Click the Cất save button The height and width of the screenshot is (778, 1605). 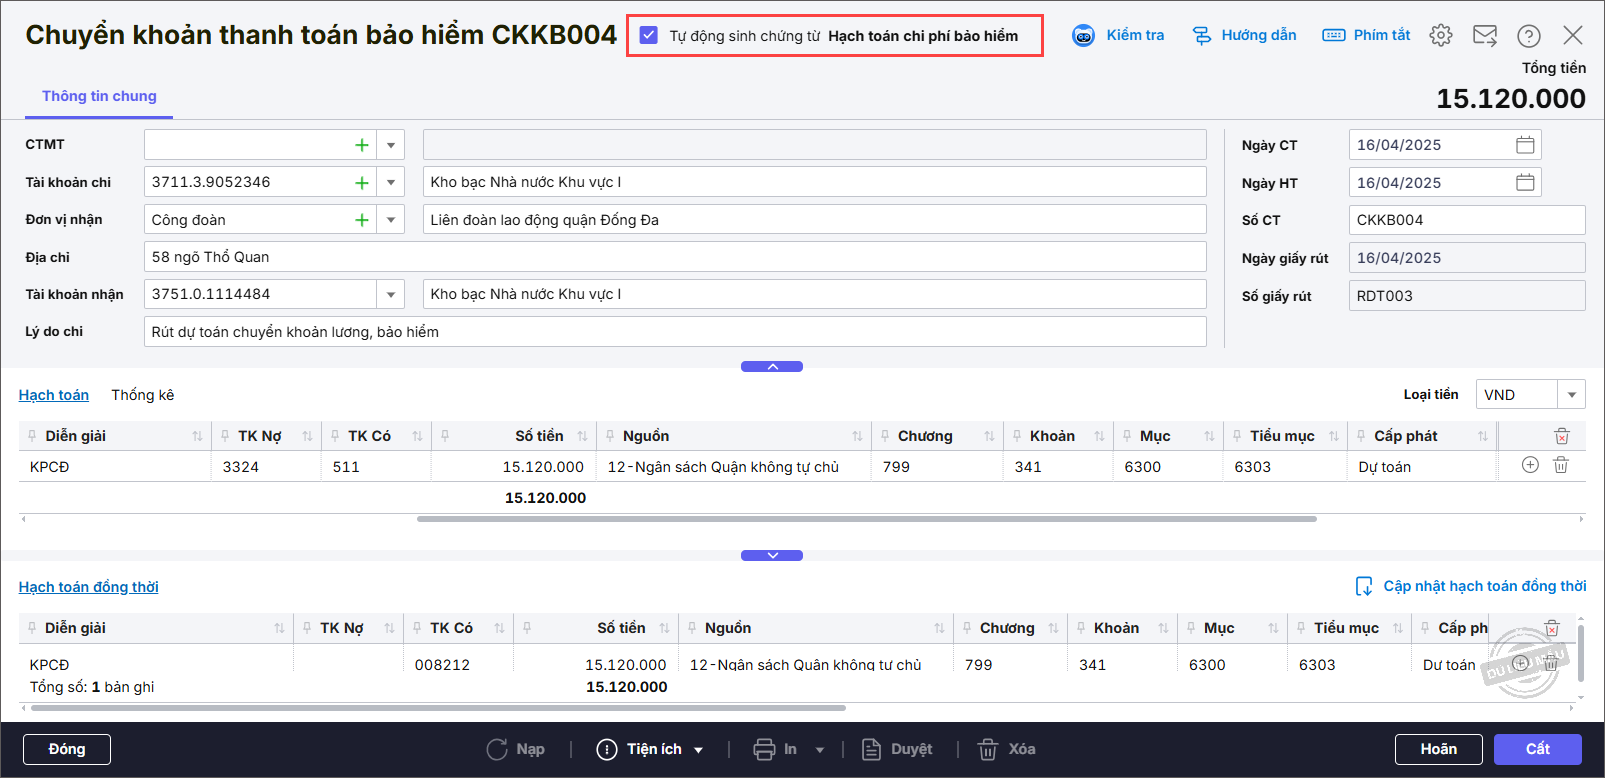[x=1538, y=749]
